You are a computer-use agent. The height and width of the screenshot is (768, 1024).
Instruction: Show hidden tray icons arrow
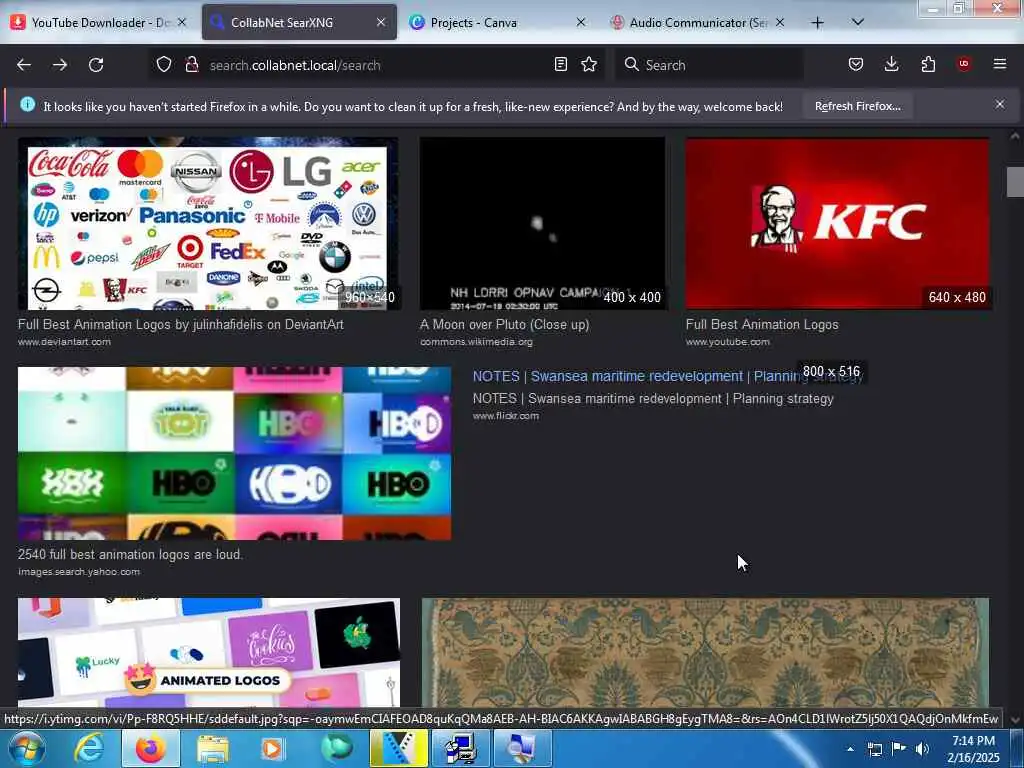pyautogui.click(x=850, y=748)
